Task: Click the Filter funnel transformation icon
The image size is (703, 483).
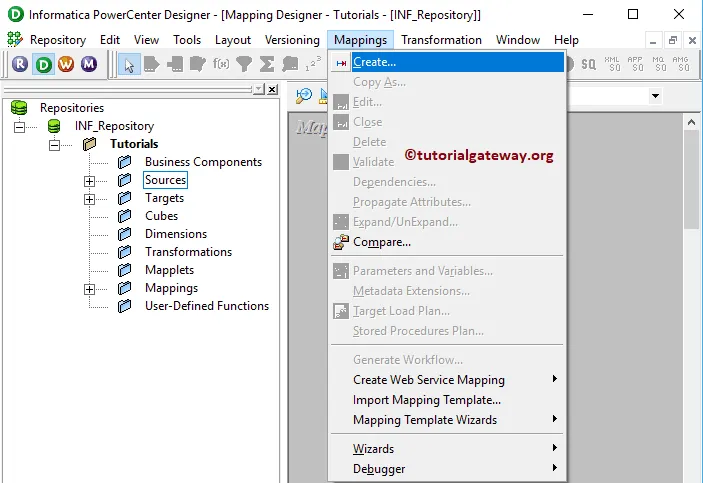Action: (243, 64)
